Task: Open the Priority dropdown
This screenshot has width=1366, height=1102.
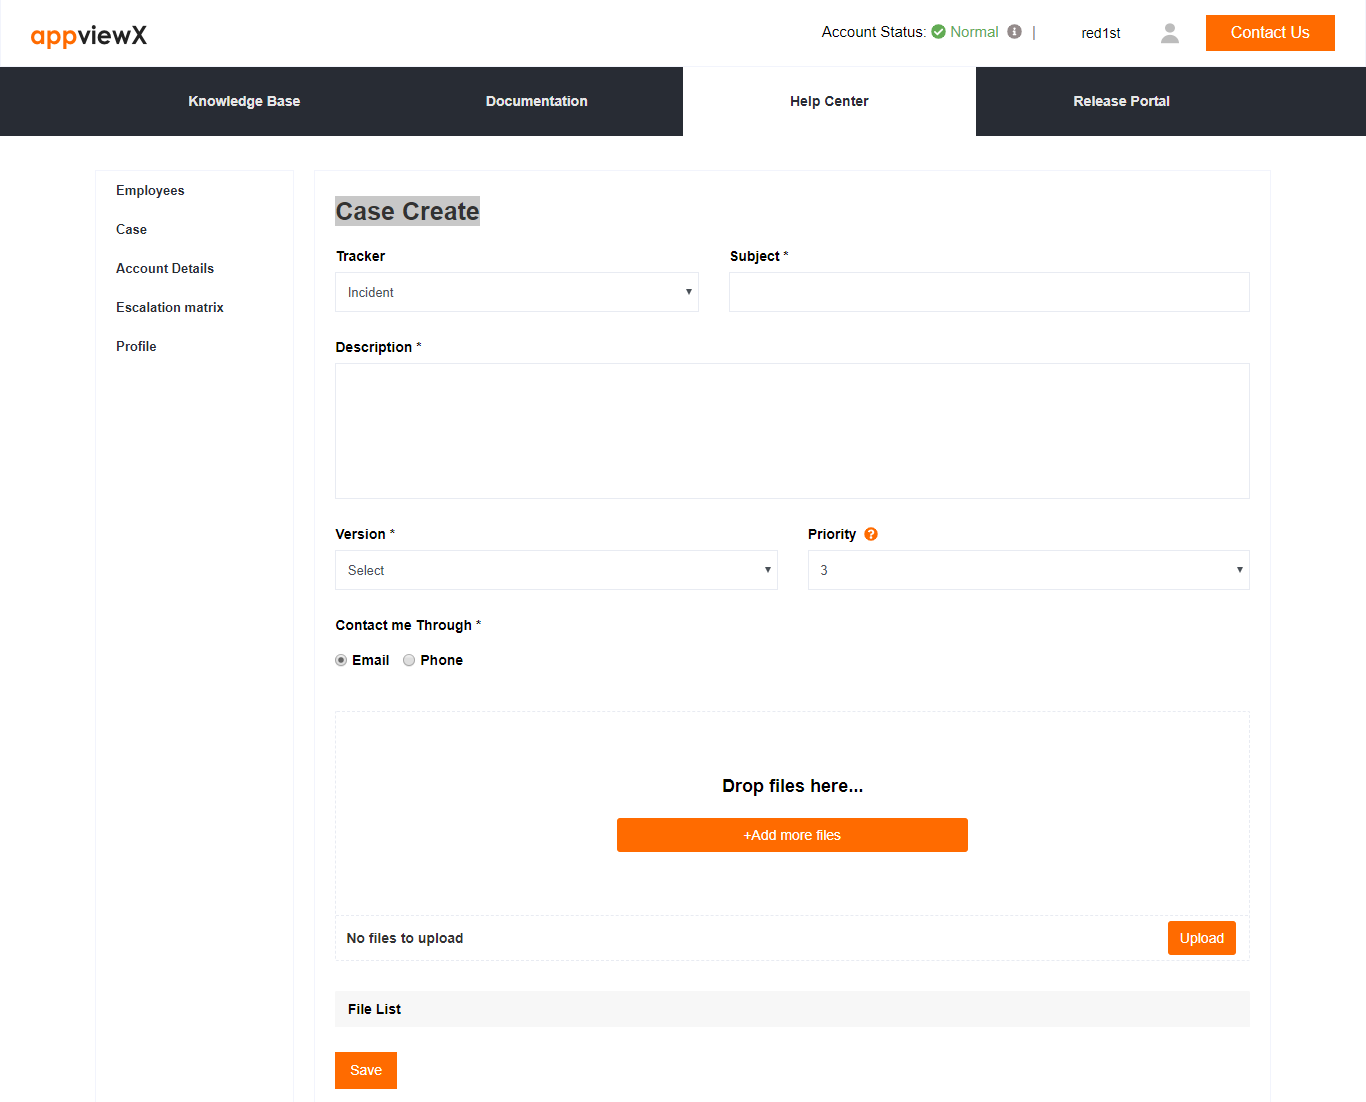Action: [1028, 570]
